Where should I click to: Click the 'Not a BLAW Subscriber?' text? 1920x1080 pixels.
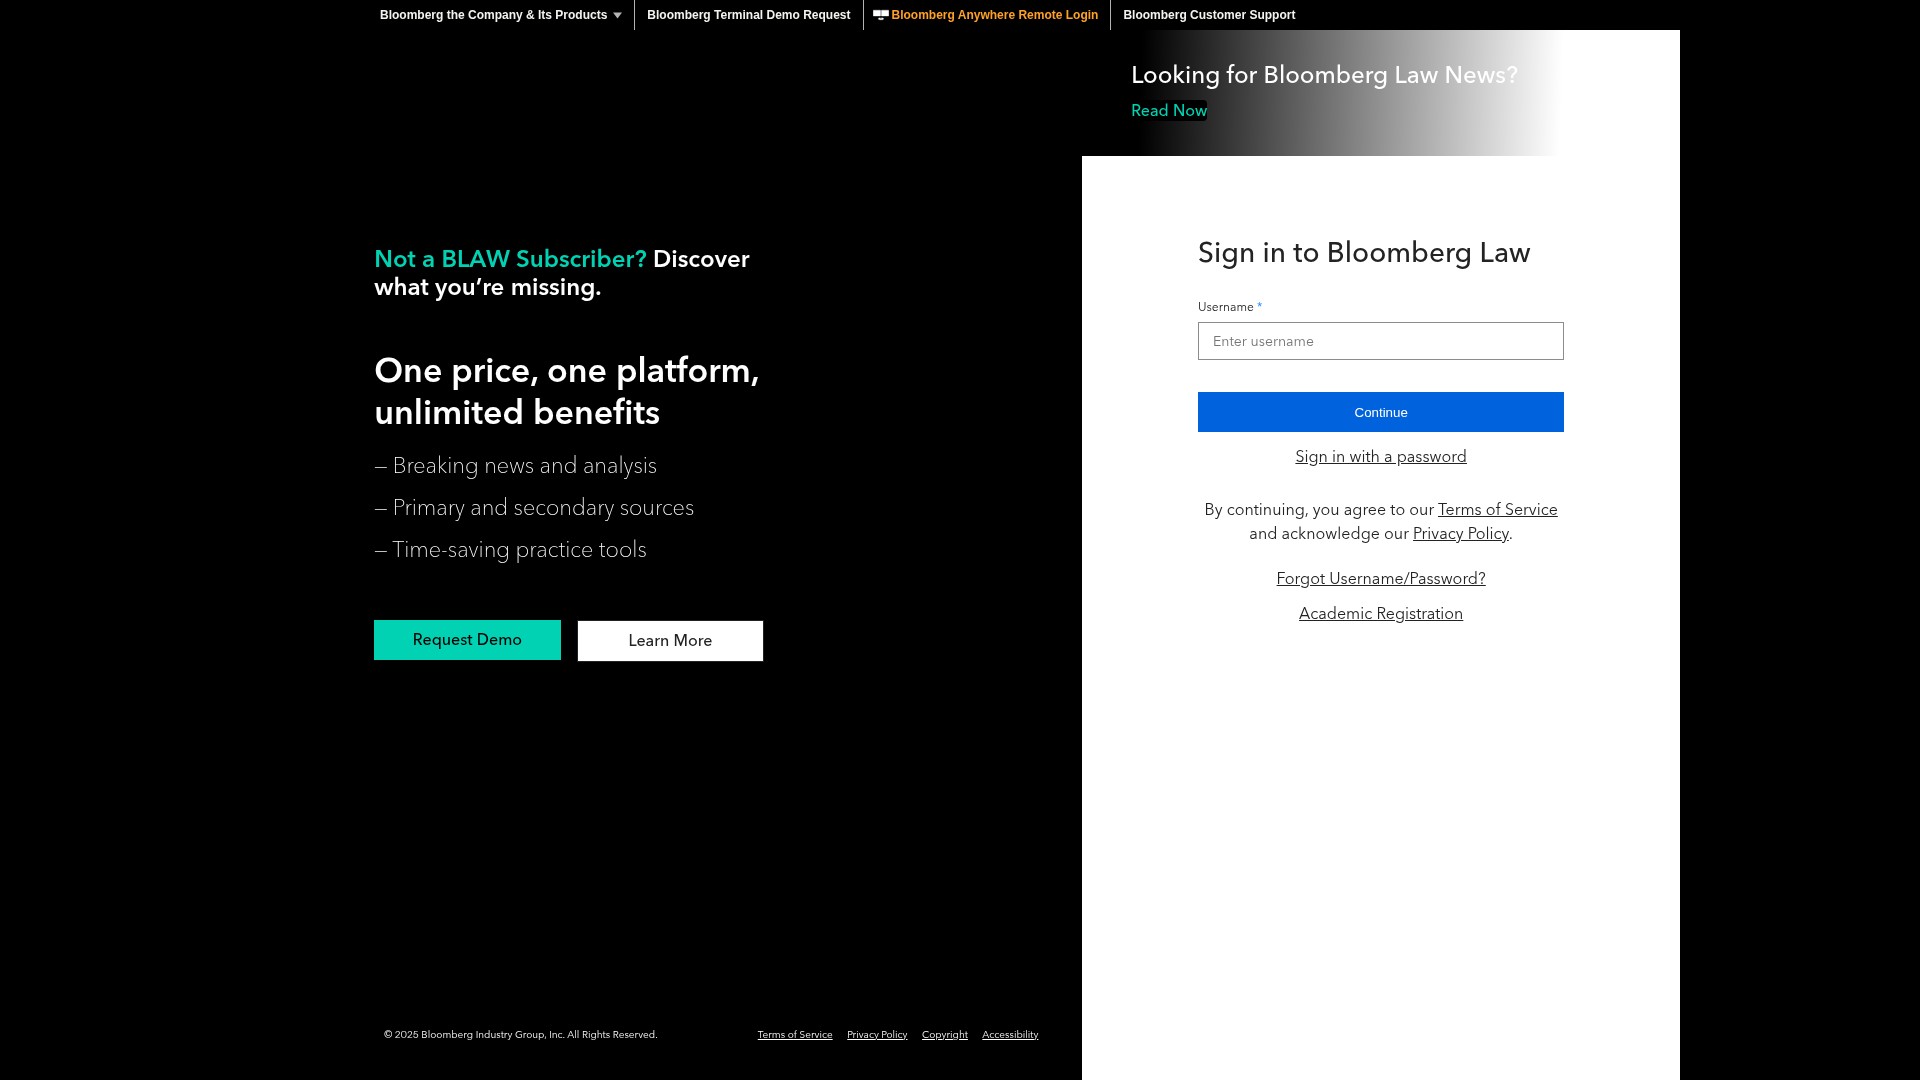click(510, 259)
